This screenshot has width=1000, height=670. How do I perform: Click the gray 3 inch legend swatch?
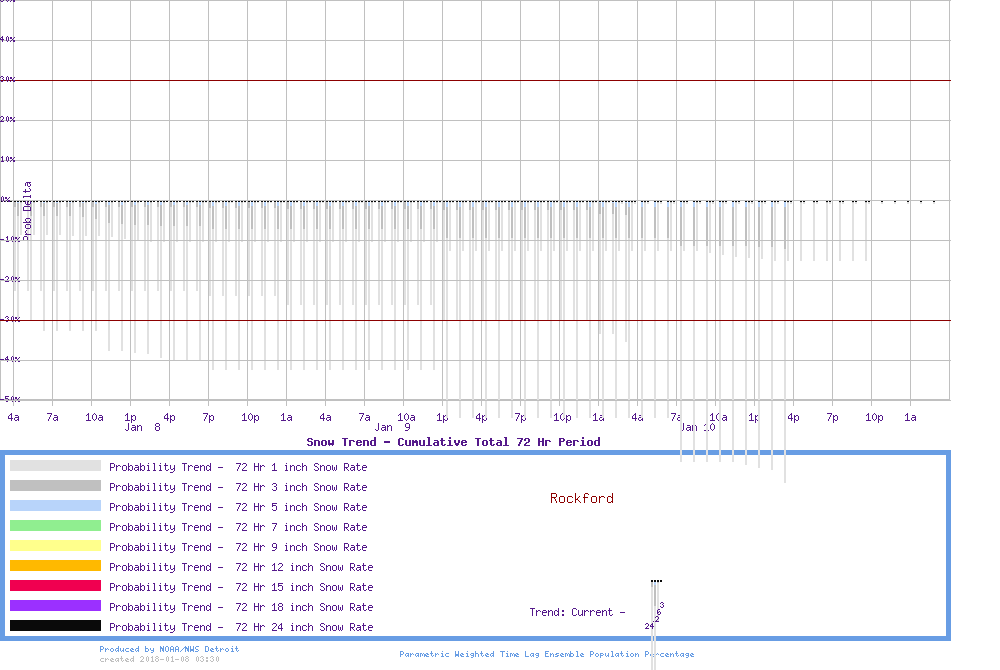pos(55,486)
